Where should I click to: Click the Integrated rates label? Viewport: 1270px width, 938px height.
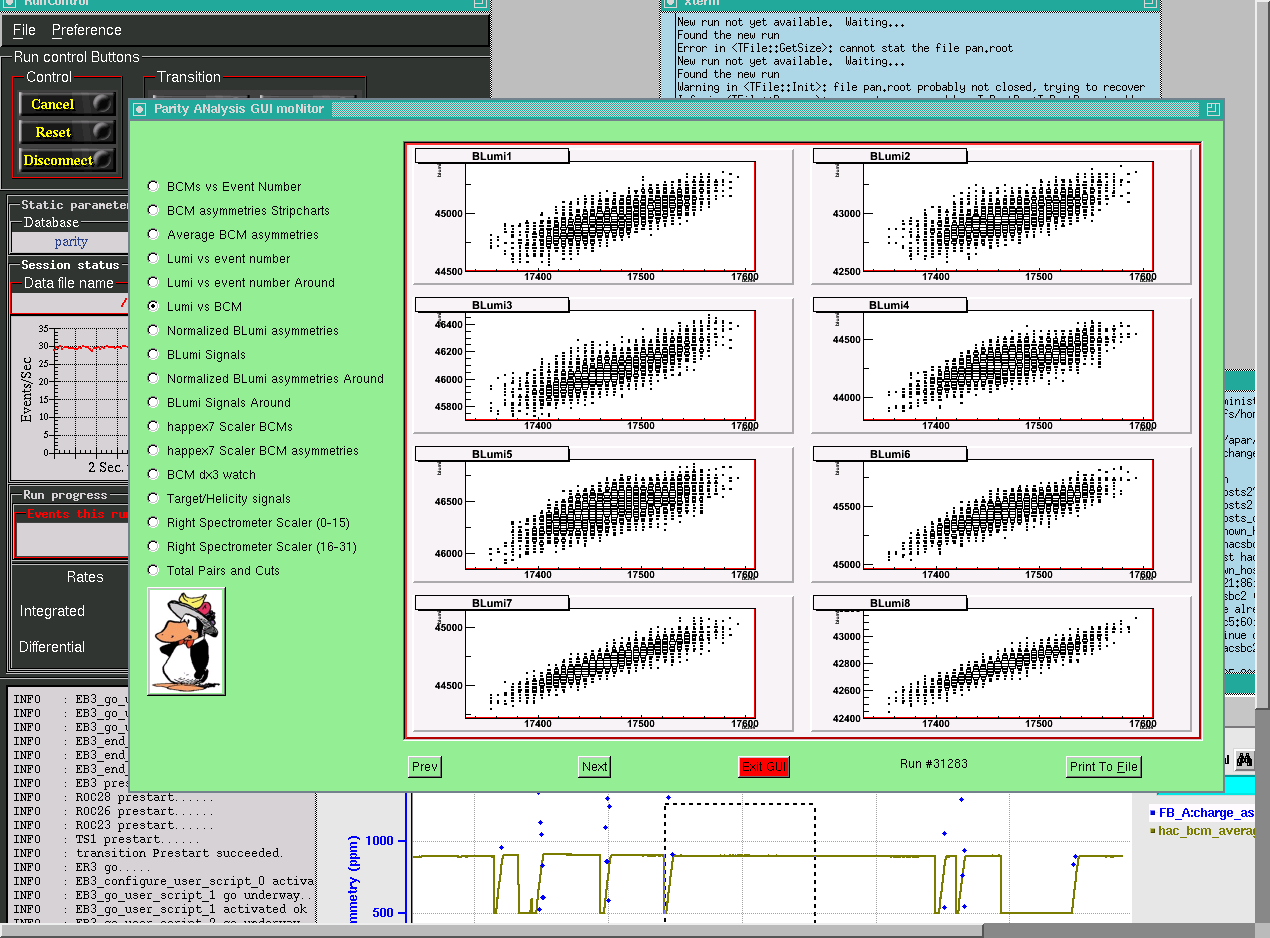pyautogui.click(x=52, y=611)
